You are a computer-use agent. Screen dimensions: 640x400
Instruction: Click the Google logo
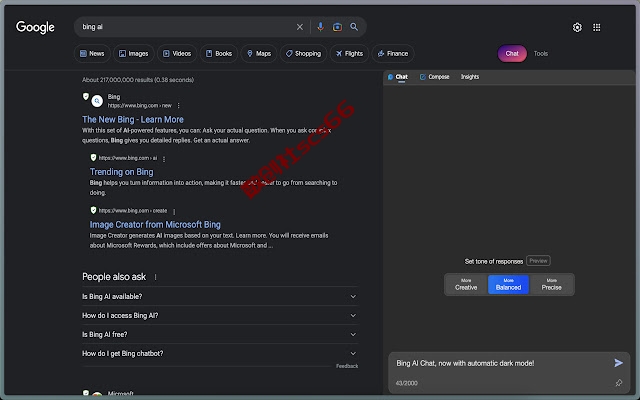pyautogui.click(x=35, y=27)
